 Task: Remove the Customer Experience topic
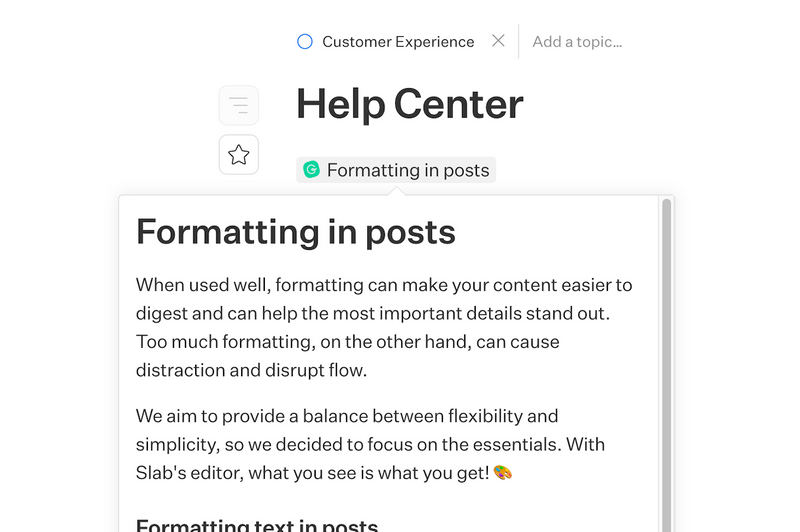pyautogui.click(x=498, y=41)
